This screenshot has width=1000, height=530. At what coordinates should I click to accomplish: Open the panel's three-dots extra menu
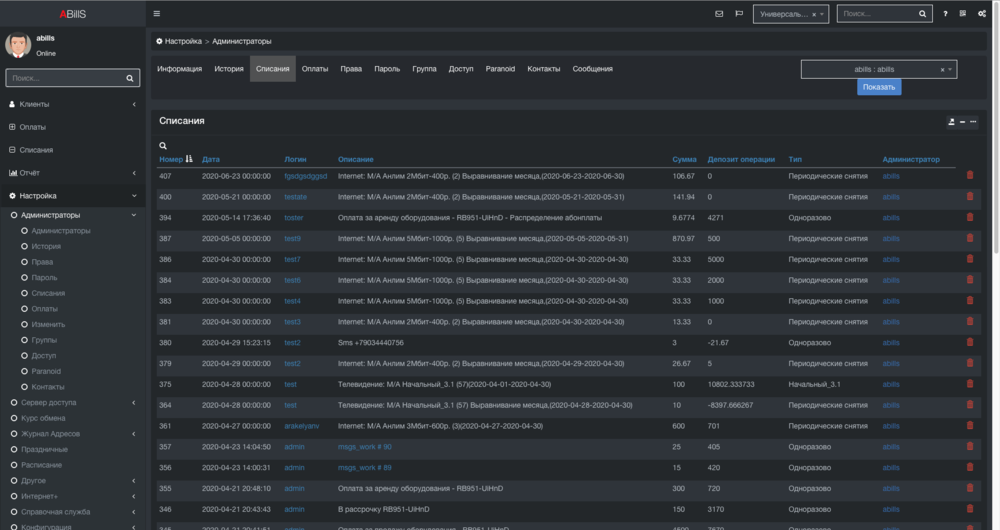pos(973,121)
